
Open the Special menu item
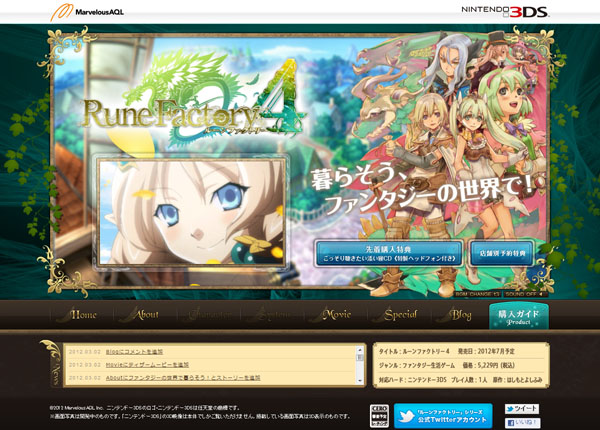point(396,314)
